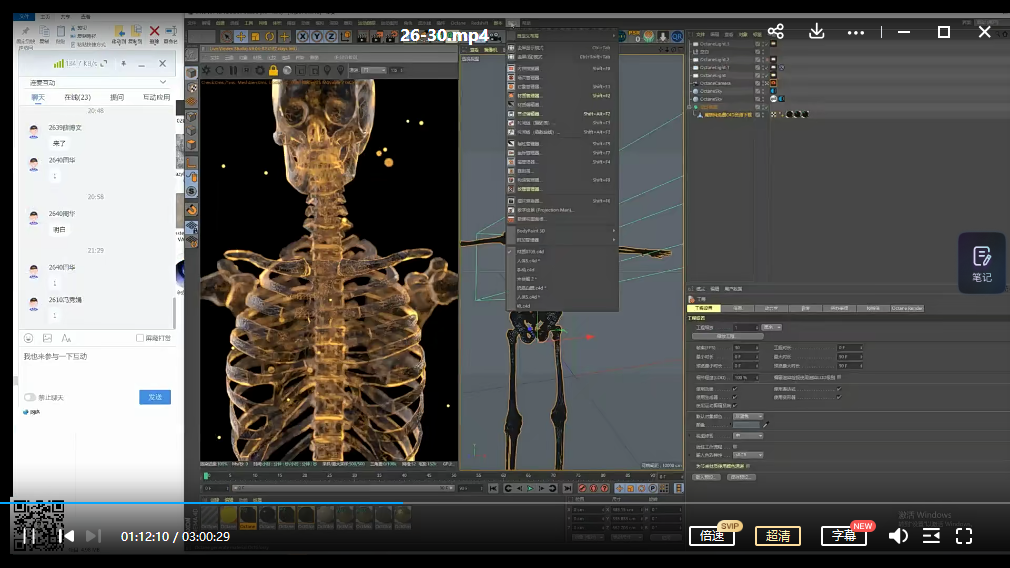Open the Octane menu in C4D
Image resolution: width=1010 pixels, height=568 pixels.
[x=458, y=23]
